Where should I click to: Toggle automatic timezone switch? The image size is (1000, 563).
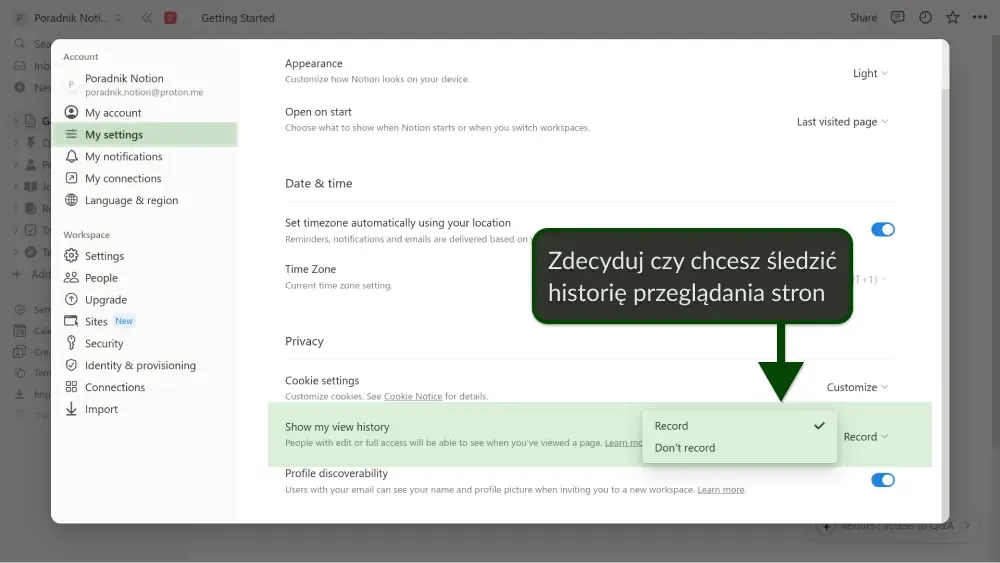click(x=883, y=230)
